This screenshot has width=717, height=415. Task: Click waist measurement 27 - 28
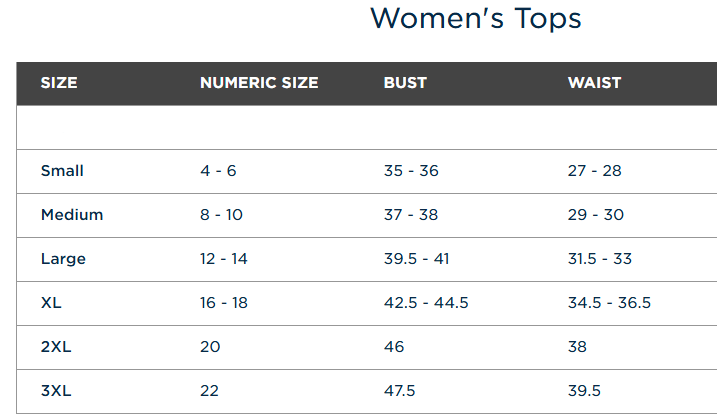click(x=594, y=171)
